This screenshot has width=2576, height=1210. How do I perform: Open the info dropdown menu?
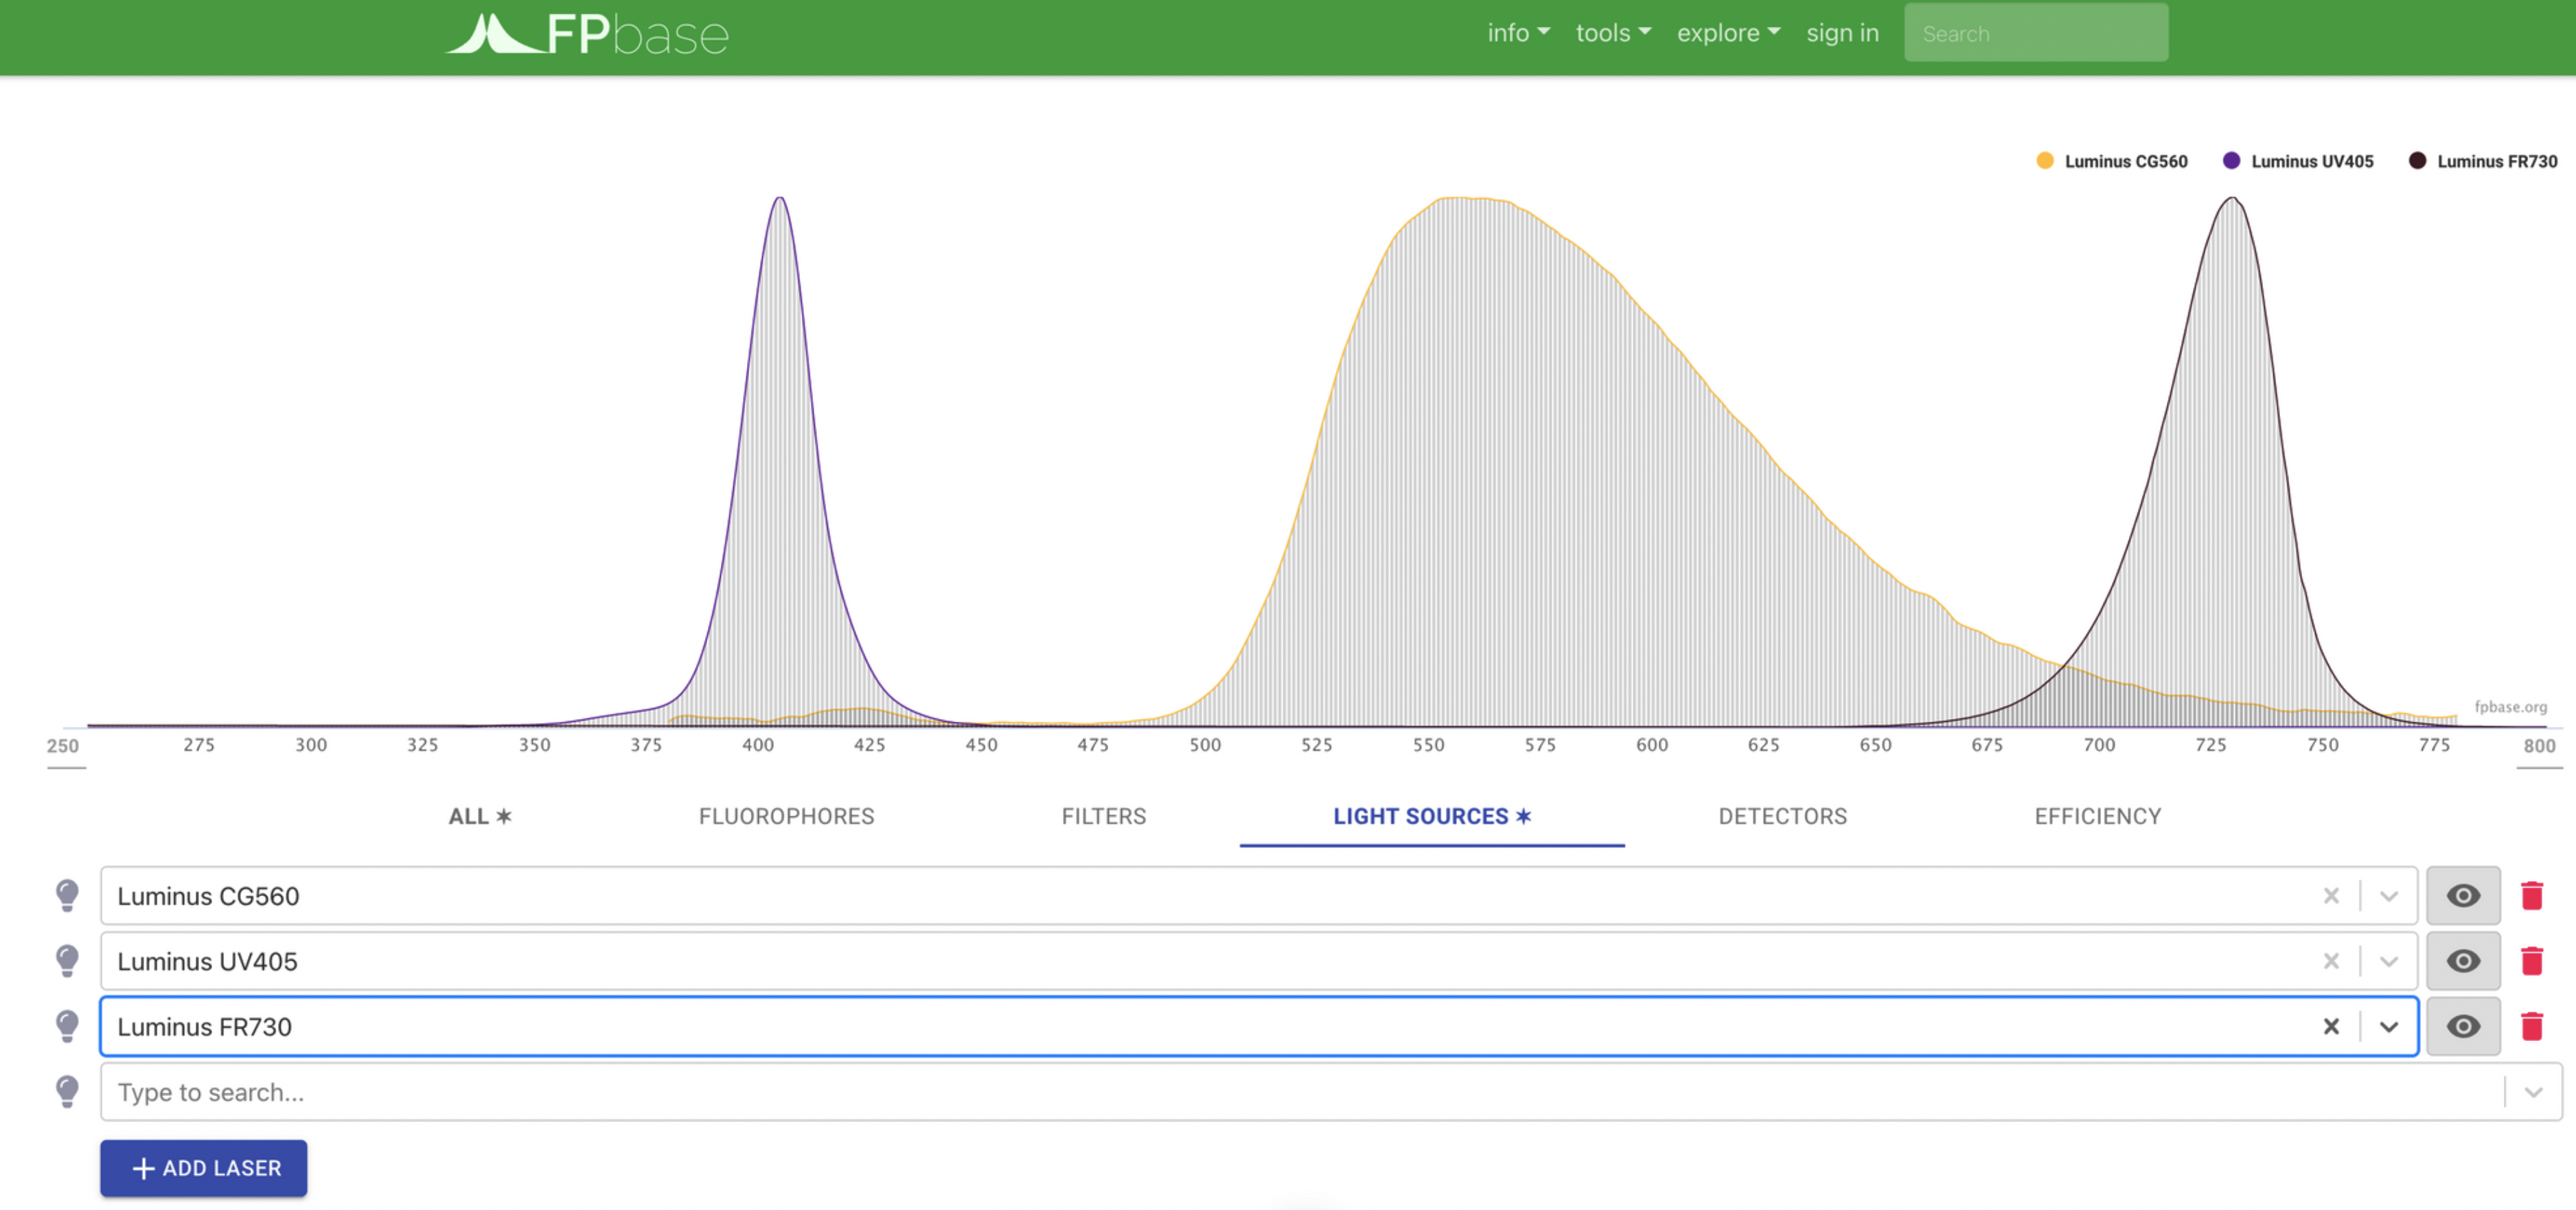(x=1518, y=33)
